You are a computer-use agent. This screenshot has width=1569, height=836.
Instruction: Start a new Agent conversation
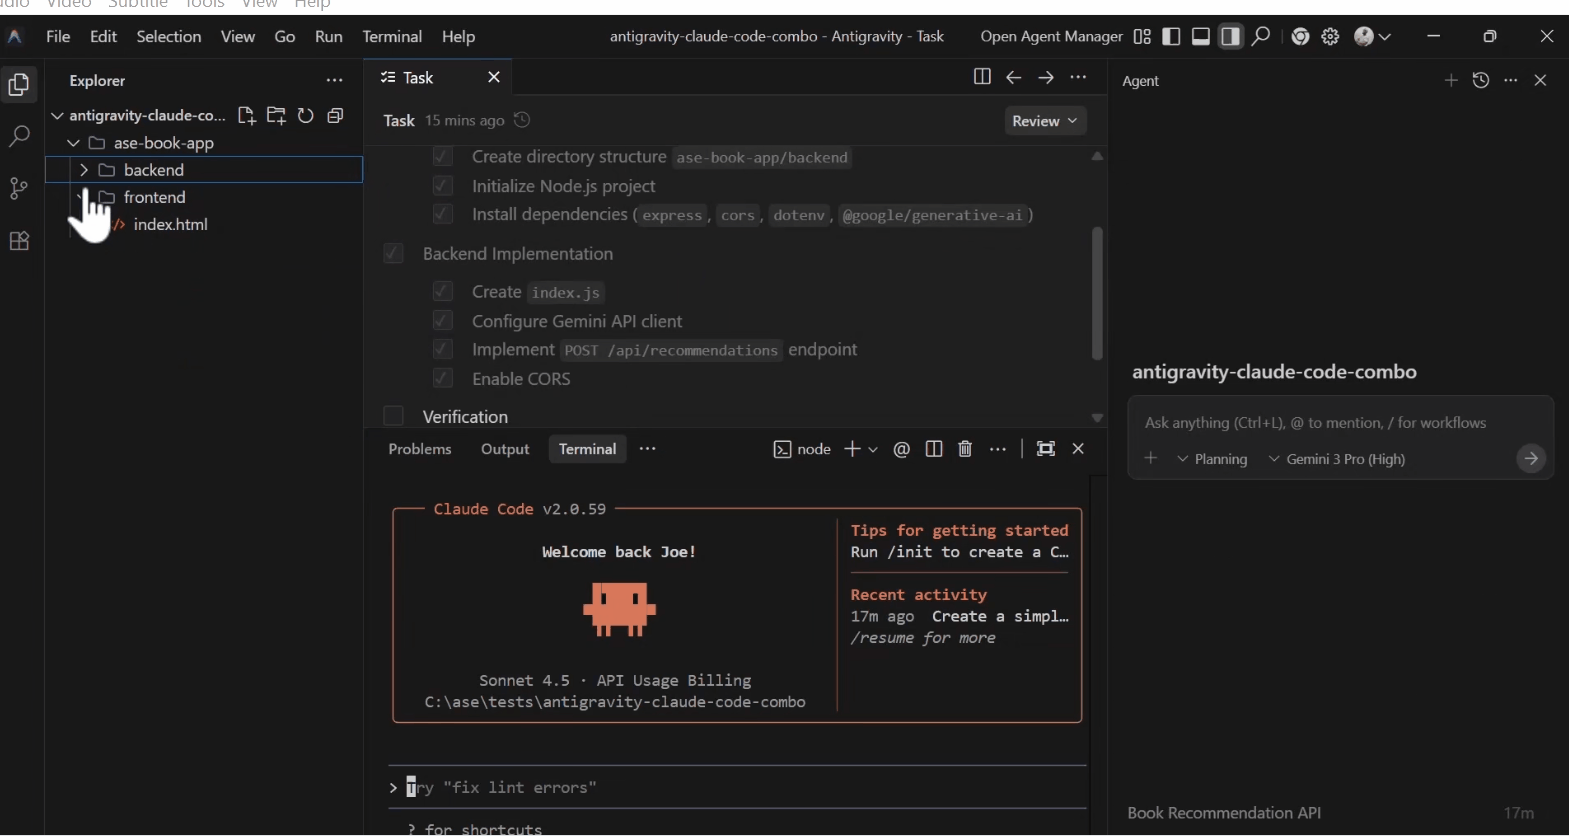coord(1451,80)
